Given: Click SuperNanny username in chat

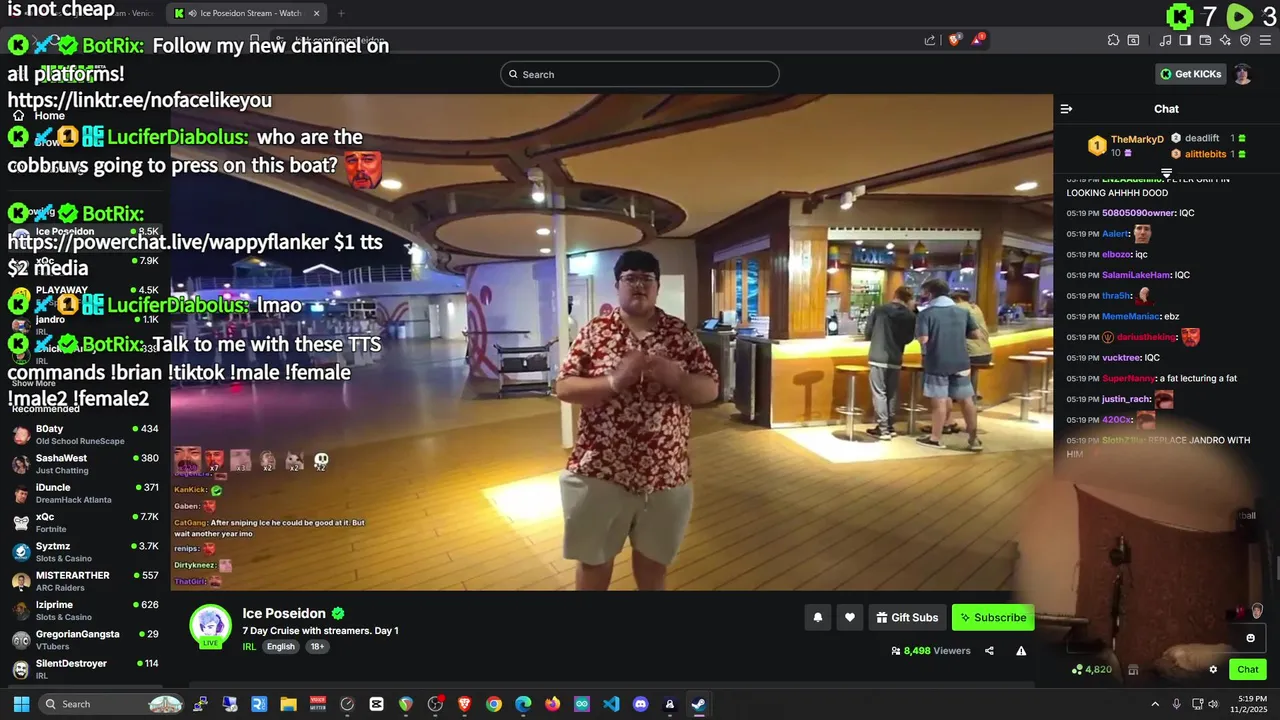Looking at the screenshot, I should coord(1128,379).
